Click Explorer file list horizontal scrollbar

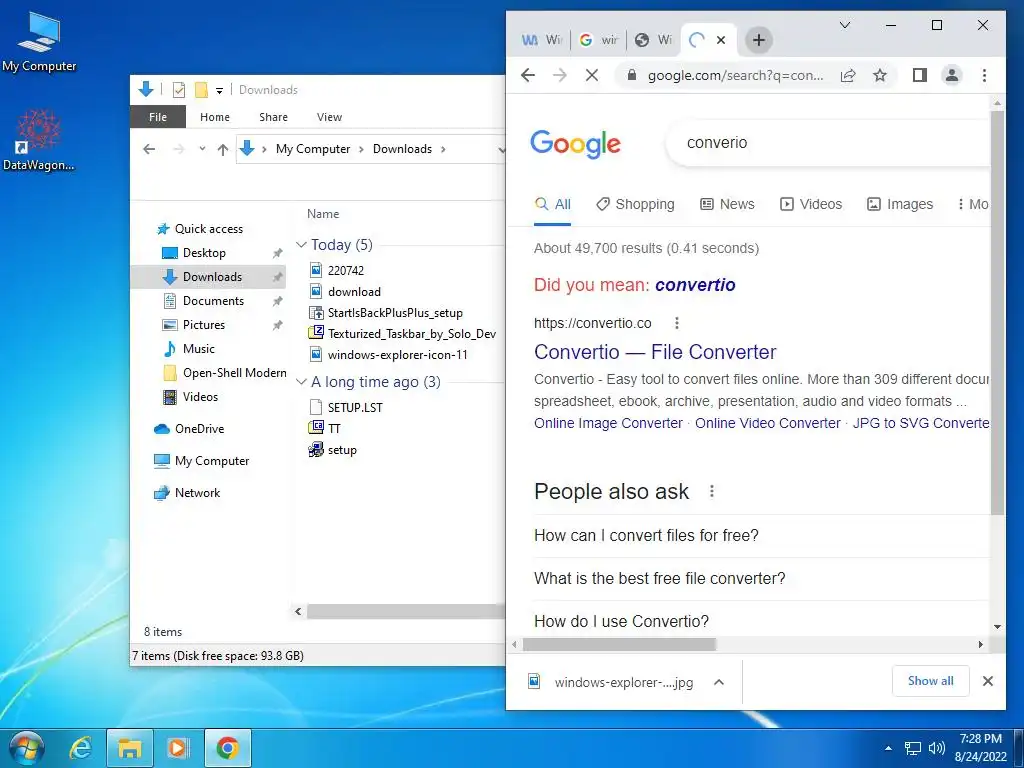[405, 612]
